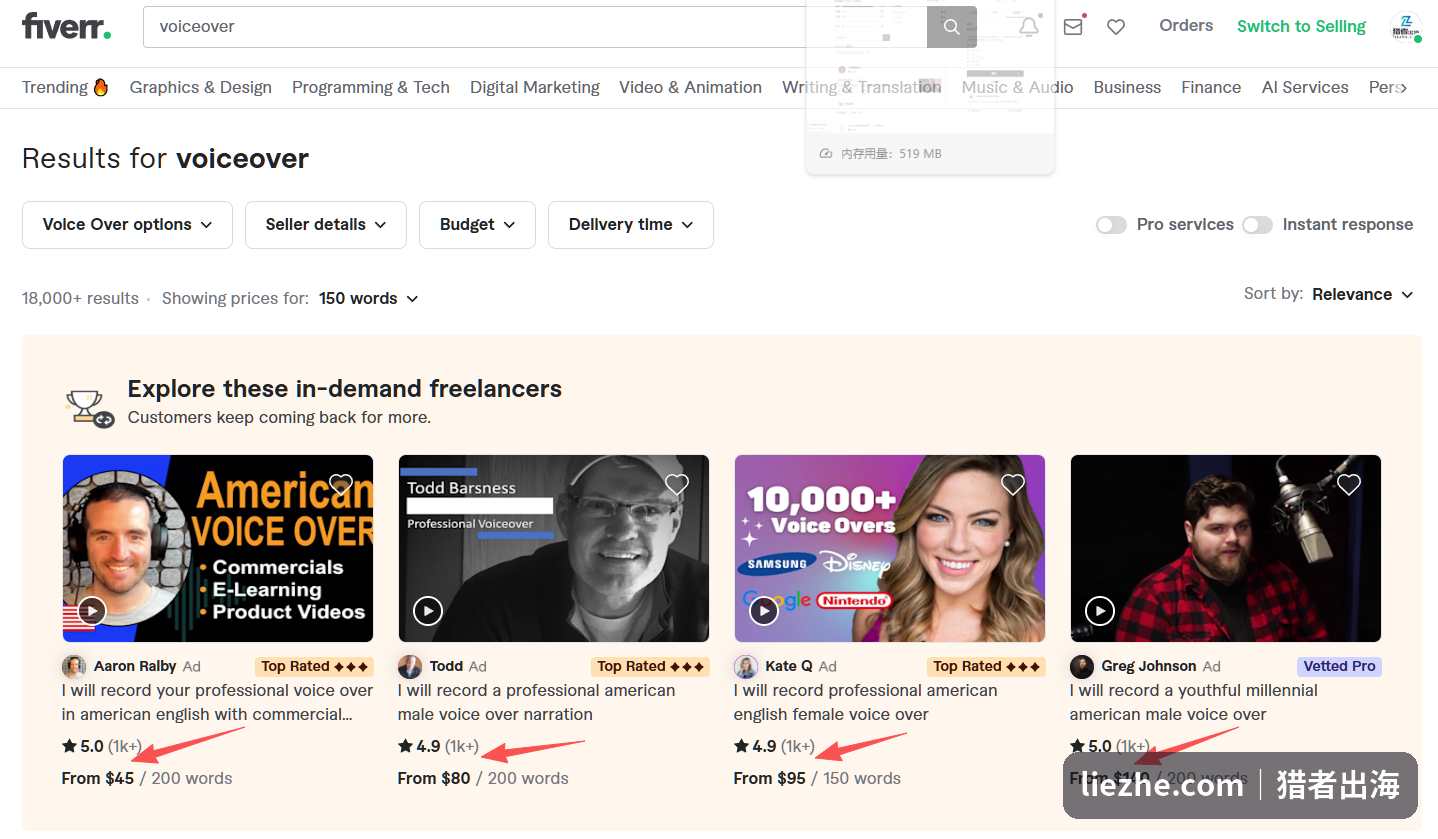Click the voiceover search input field
Screen dimensions: 1438x839
pos(535,27)
